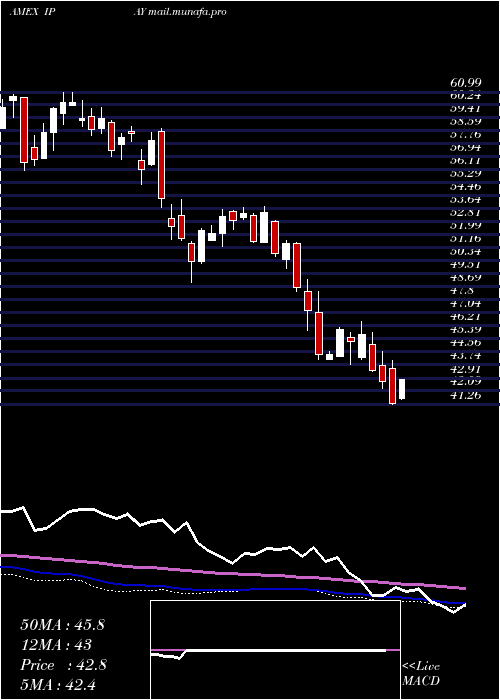Select the 45.39 price axis label
The height and width of the screenshot is (700, 500).
pos(465,329)
